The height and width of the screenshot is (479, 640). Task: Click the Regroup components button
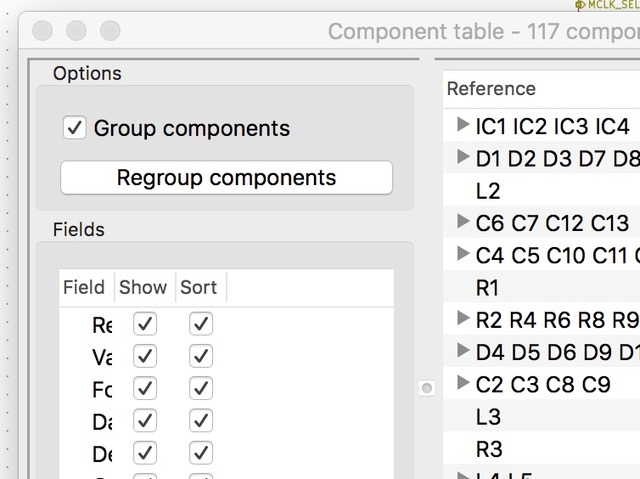[226, 178]
